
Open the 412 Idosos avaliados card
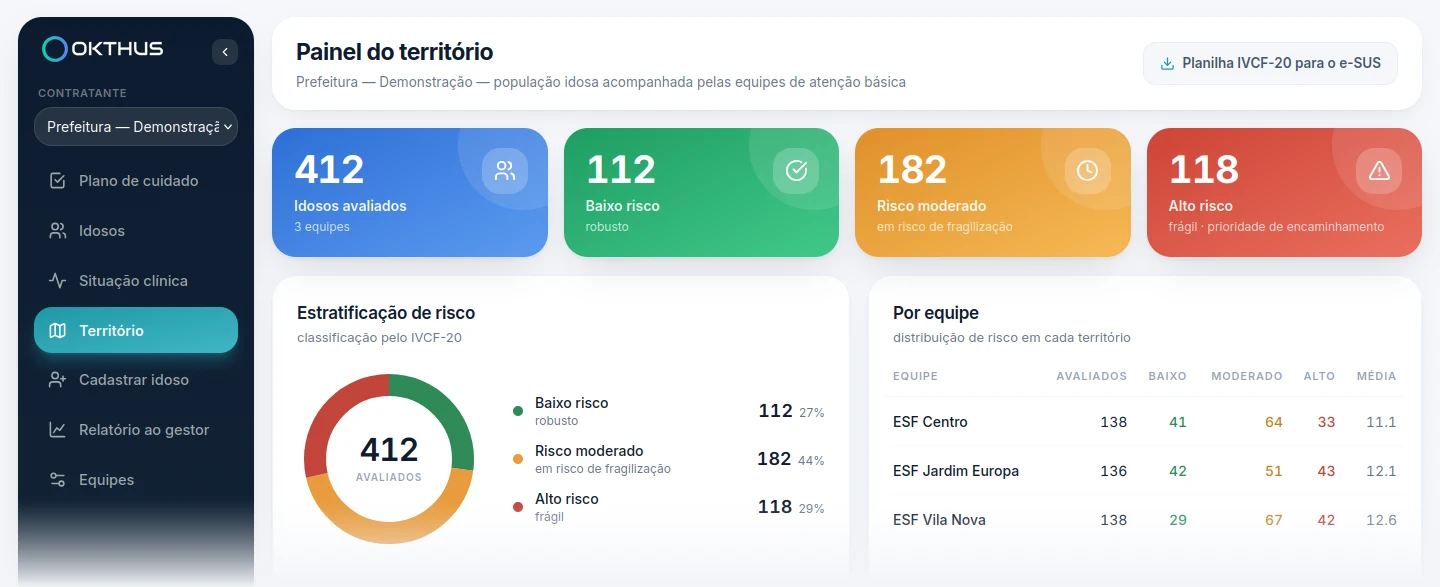click(x=410, y=192)
